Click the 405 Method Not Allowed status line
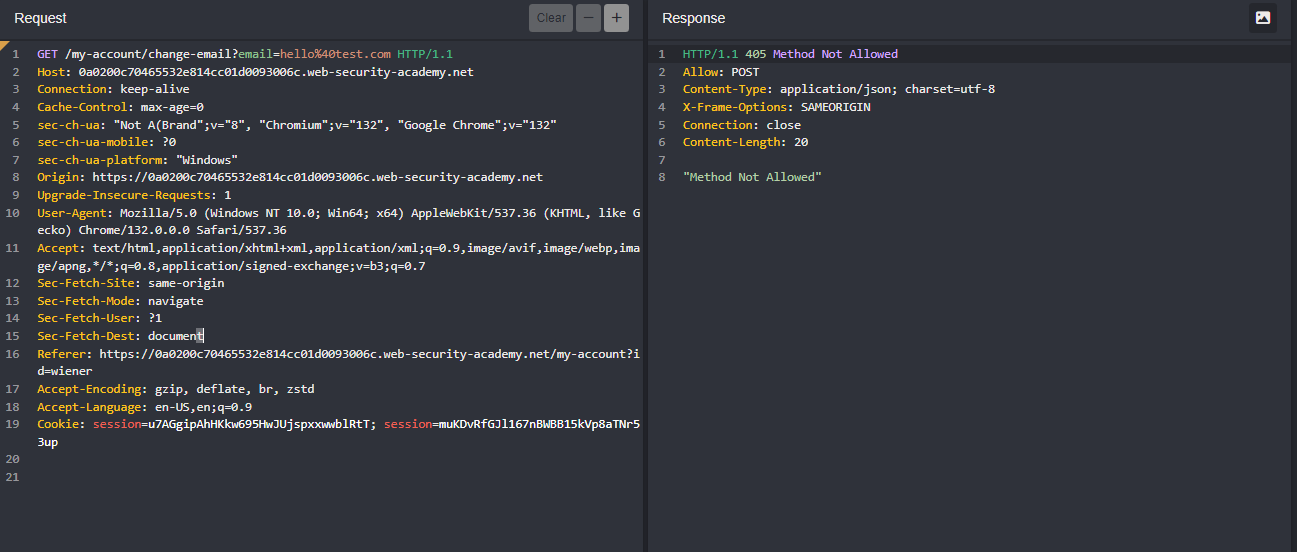The height and width of the screenshot is (552, 1297). [790, 54]
